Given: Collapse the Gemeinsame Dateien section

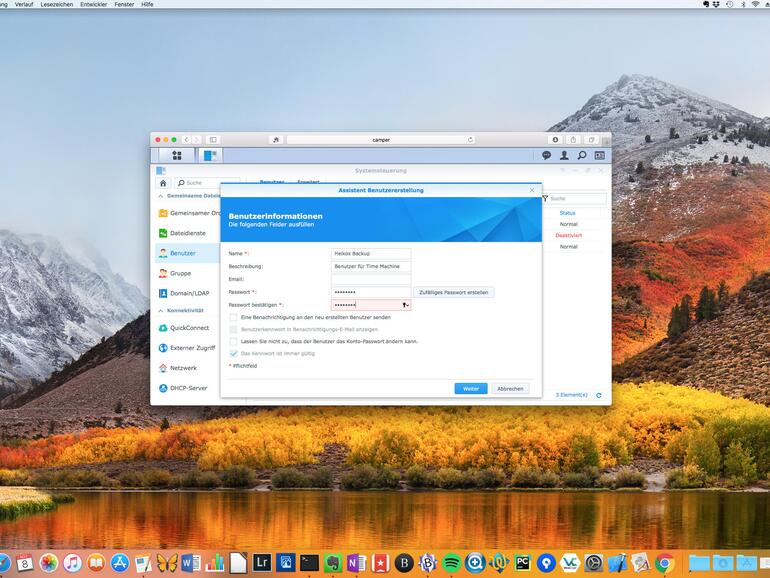Looking at the screenshot, I should coord(161,195).
